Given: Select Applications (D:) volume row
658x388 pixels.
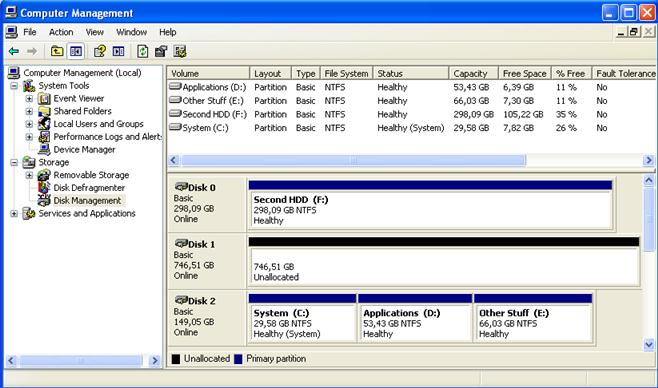Looking at the screenshot, I should click(x=411, y=87).
